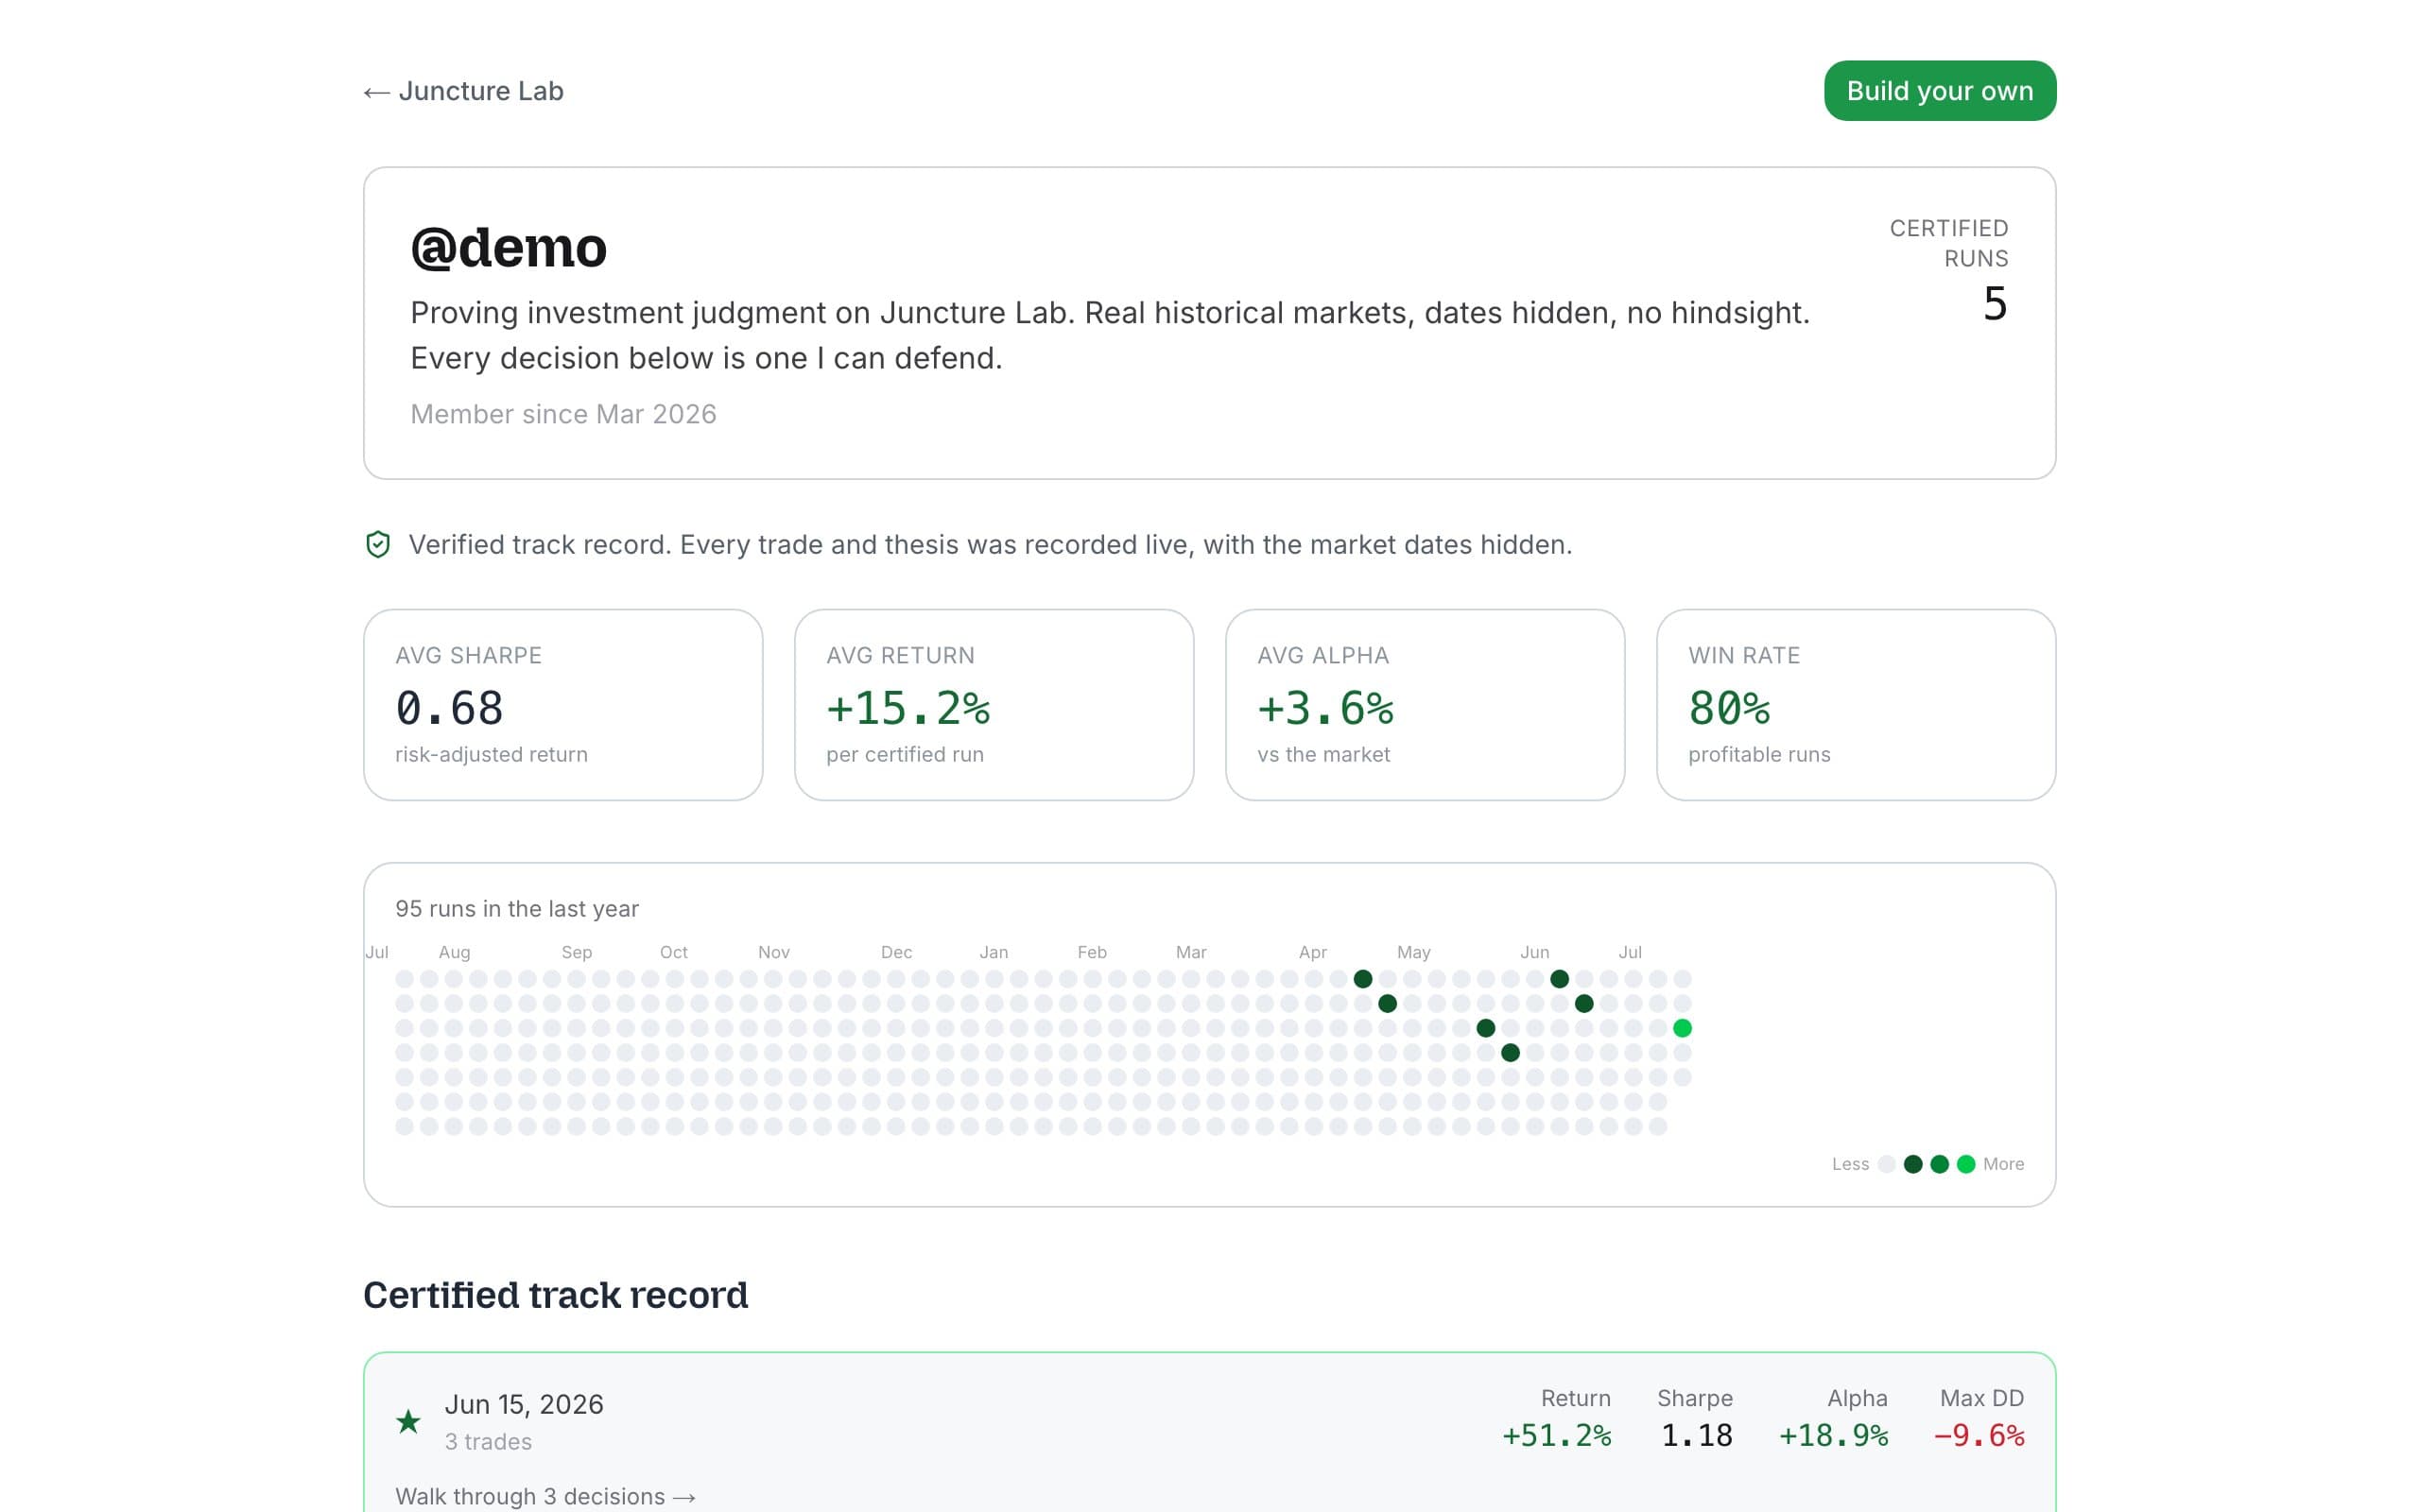The image size is (2420, 1512).
Task: Click the @demo profile heading
Action: 509,247
